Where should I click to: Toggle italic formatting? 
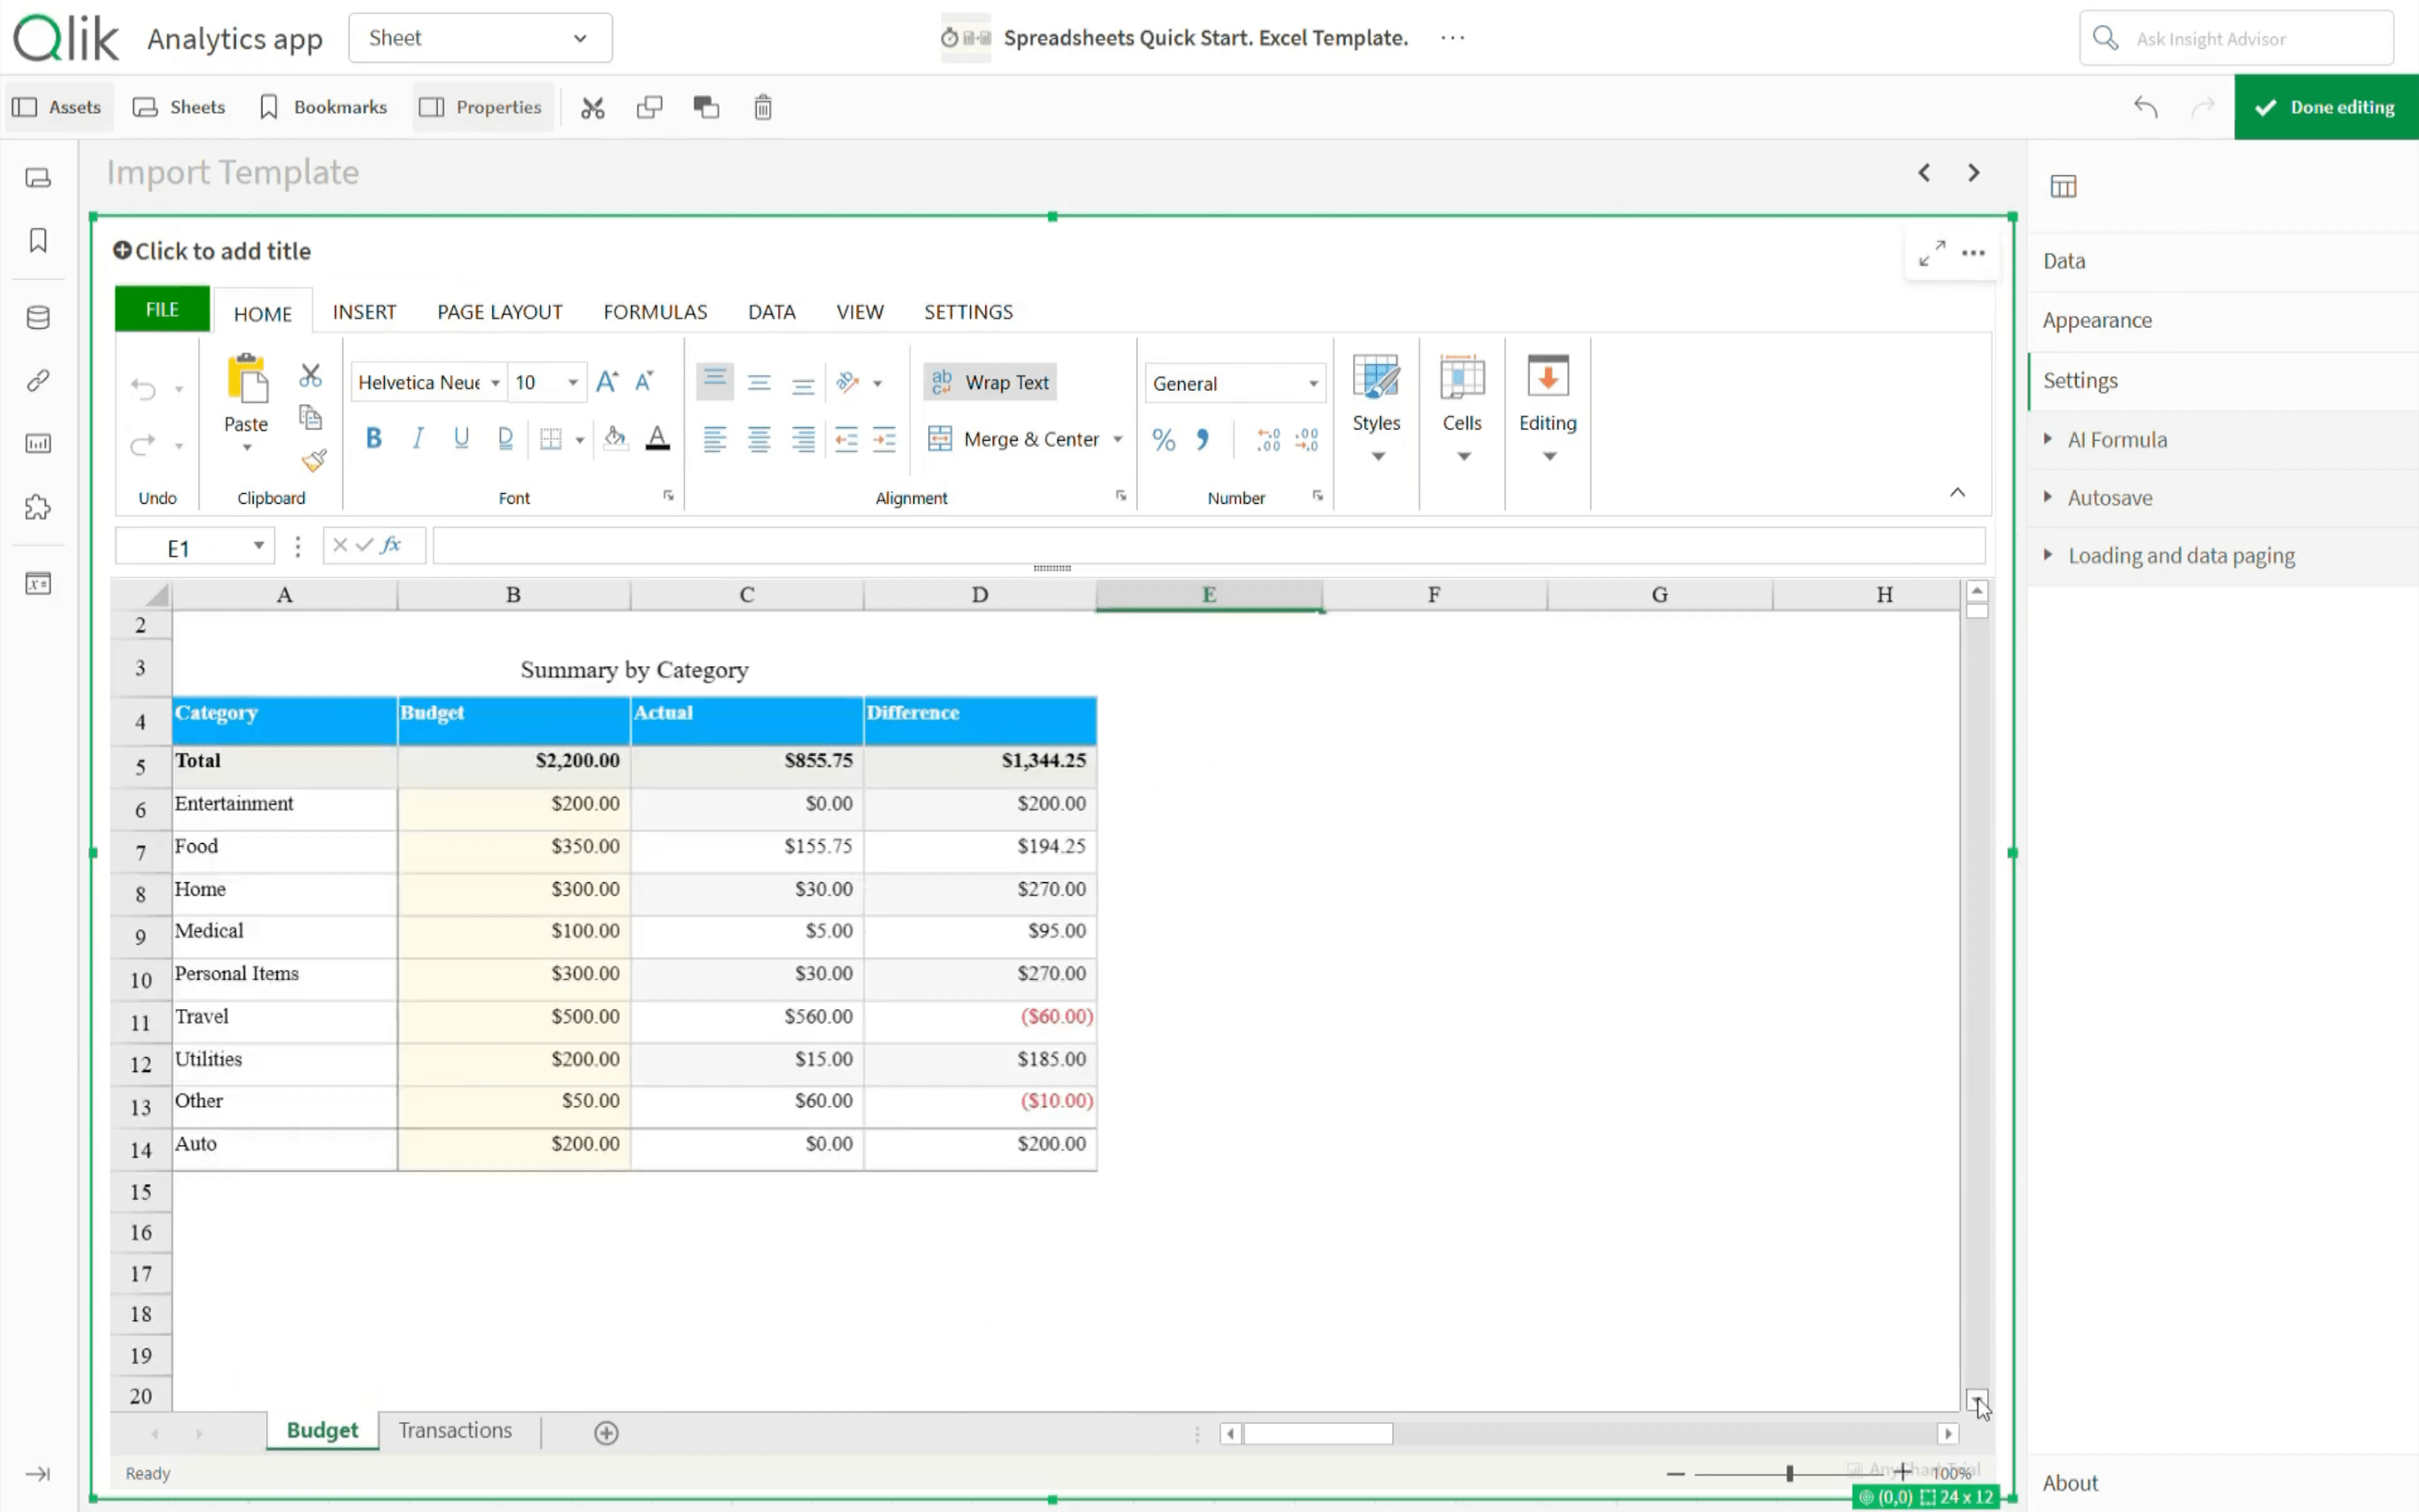[418, 438]
